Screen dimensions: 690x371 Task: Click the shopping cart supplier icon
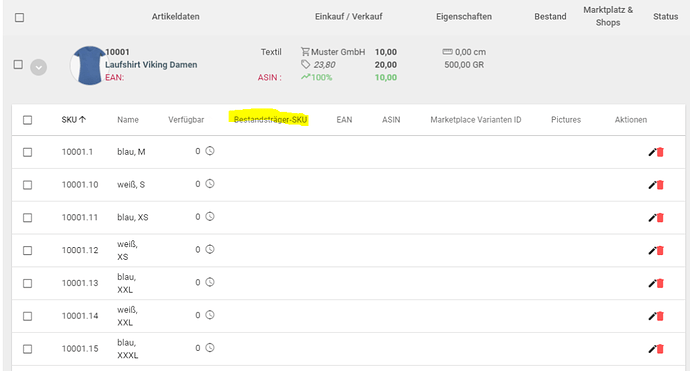[x=305, y=52]
